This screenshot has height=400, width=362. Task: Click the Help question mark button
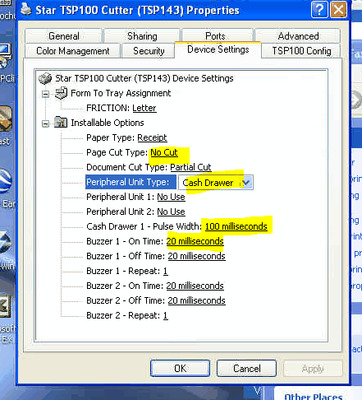319,10
